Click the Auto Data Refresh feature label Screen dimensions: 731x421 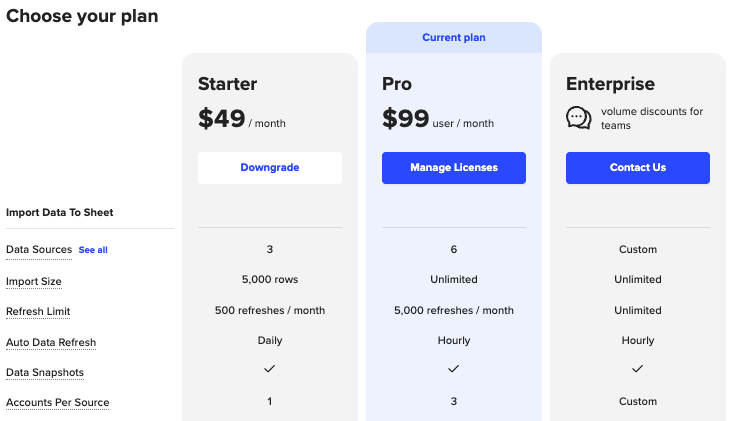(x=51, y=342)
